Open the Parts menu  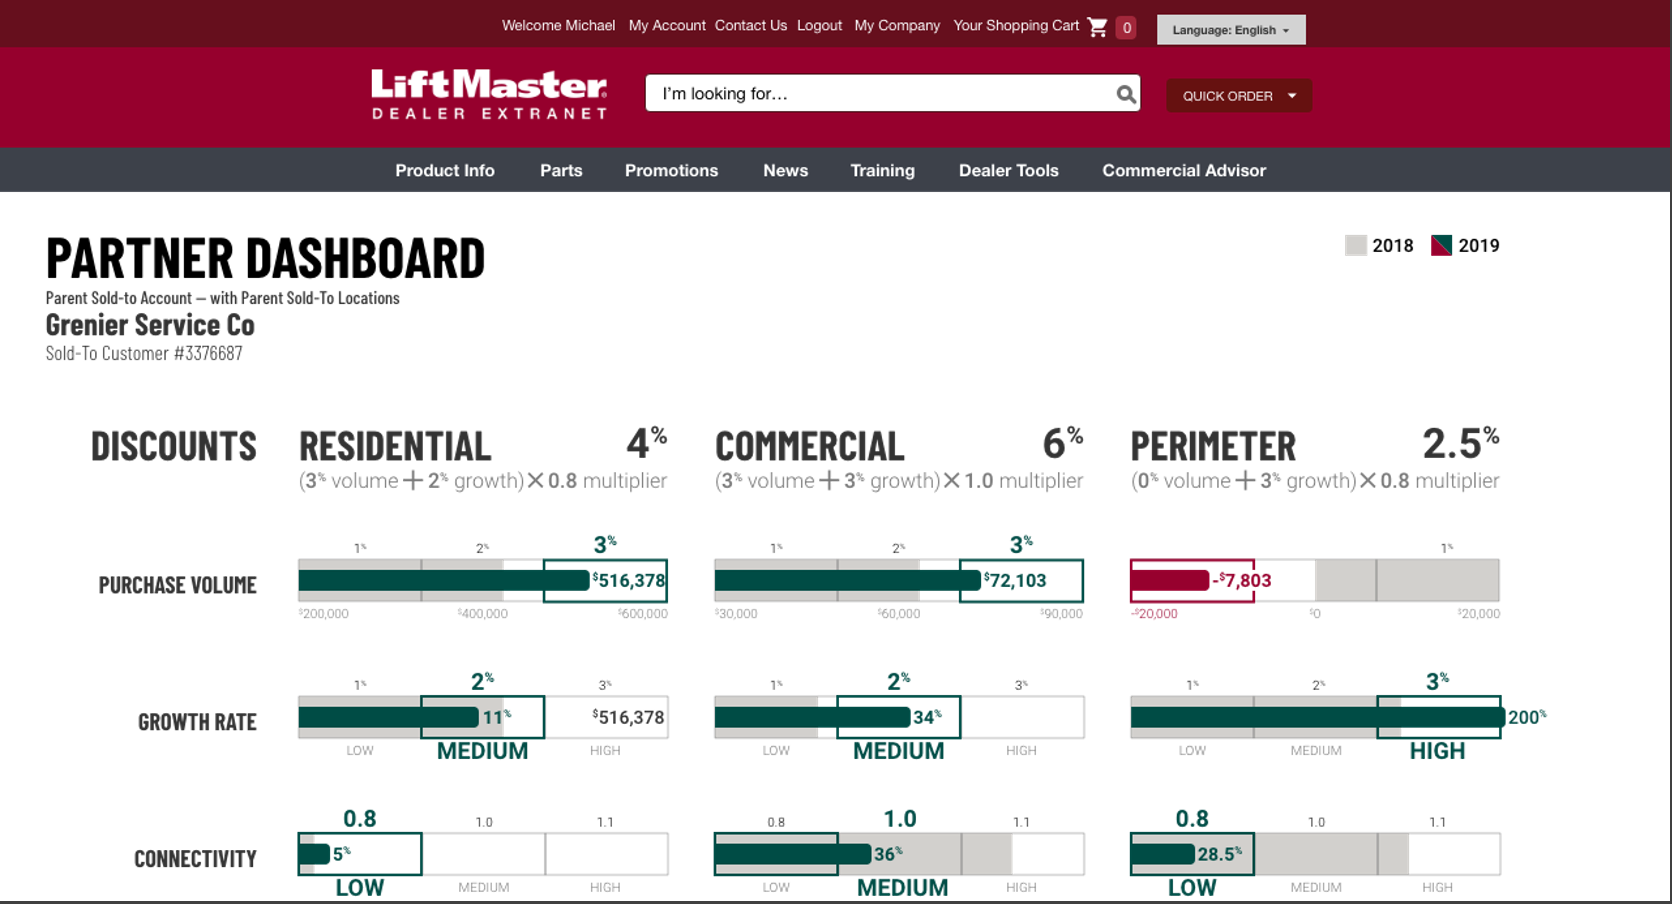pos(561,171)
